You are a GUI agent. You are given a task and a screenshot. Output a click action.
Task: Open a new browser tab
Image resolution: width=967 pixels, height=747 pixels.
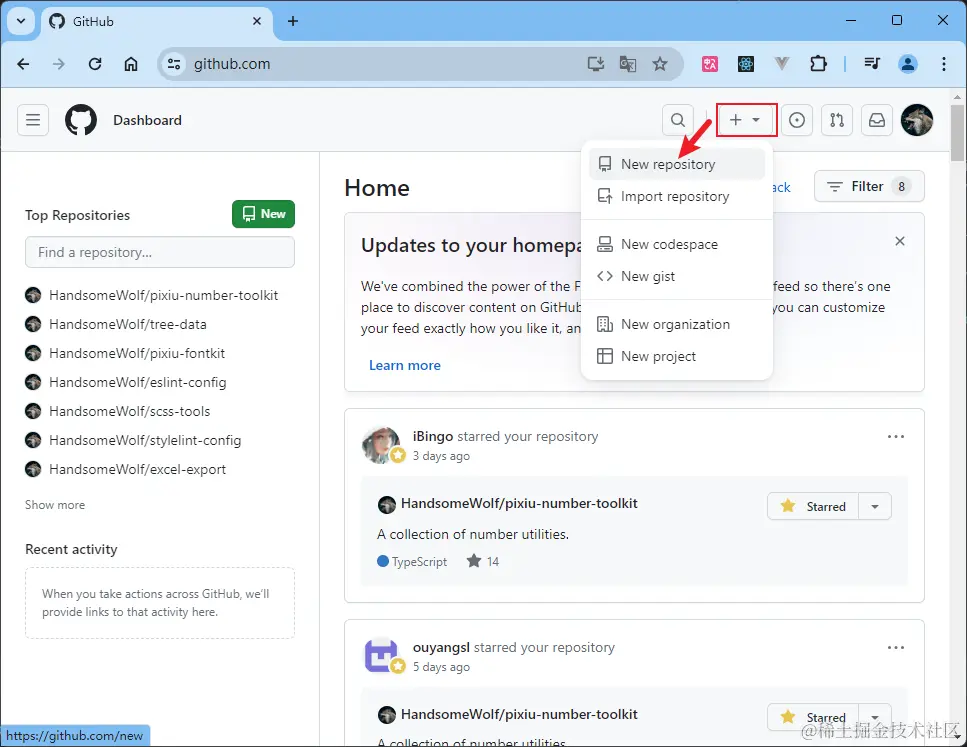(293, 21)
